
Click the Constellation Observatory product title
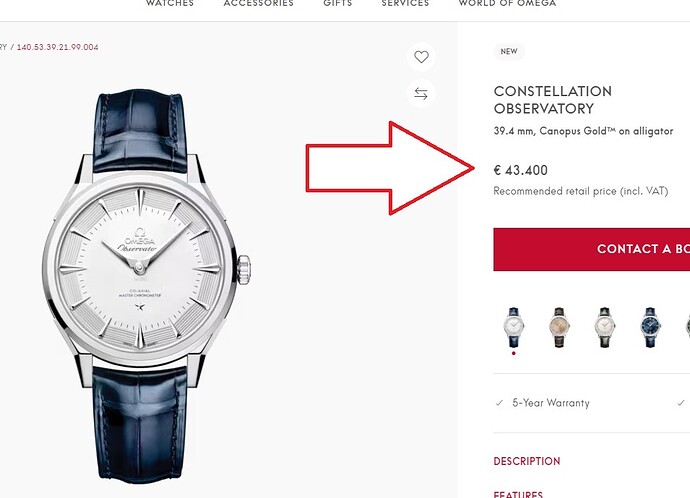click(x=552, y=100)
